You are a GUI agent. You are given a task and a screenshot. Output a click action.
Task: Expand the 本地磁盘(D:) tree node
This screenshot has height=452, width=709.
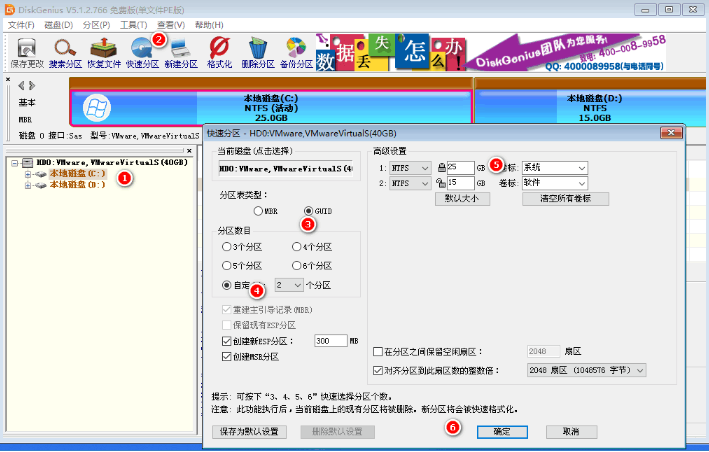point(28,185)
